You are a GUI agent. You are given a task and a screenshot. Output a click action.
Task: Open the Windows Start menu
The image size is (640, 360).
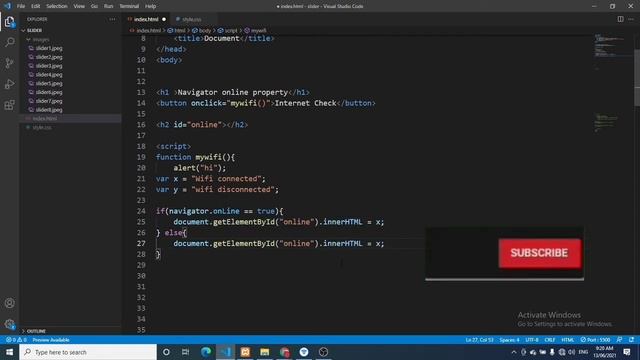[9, 352]
